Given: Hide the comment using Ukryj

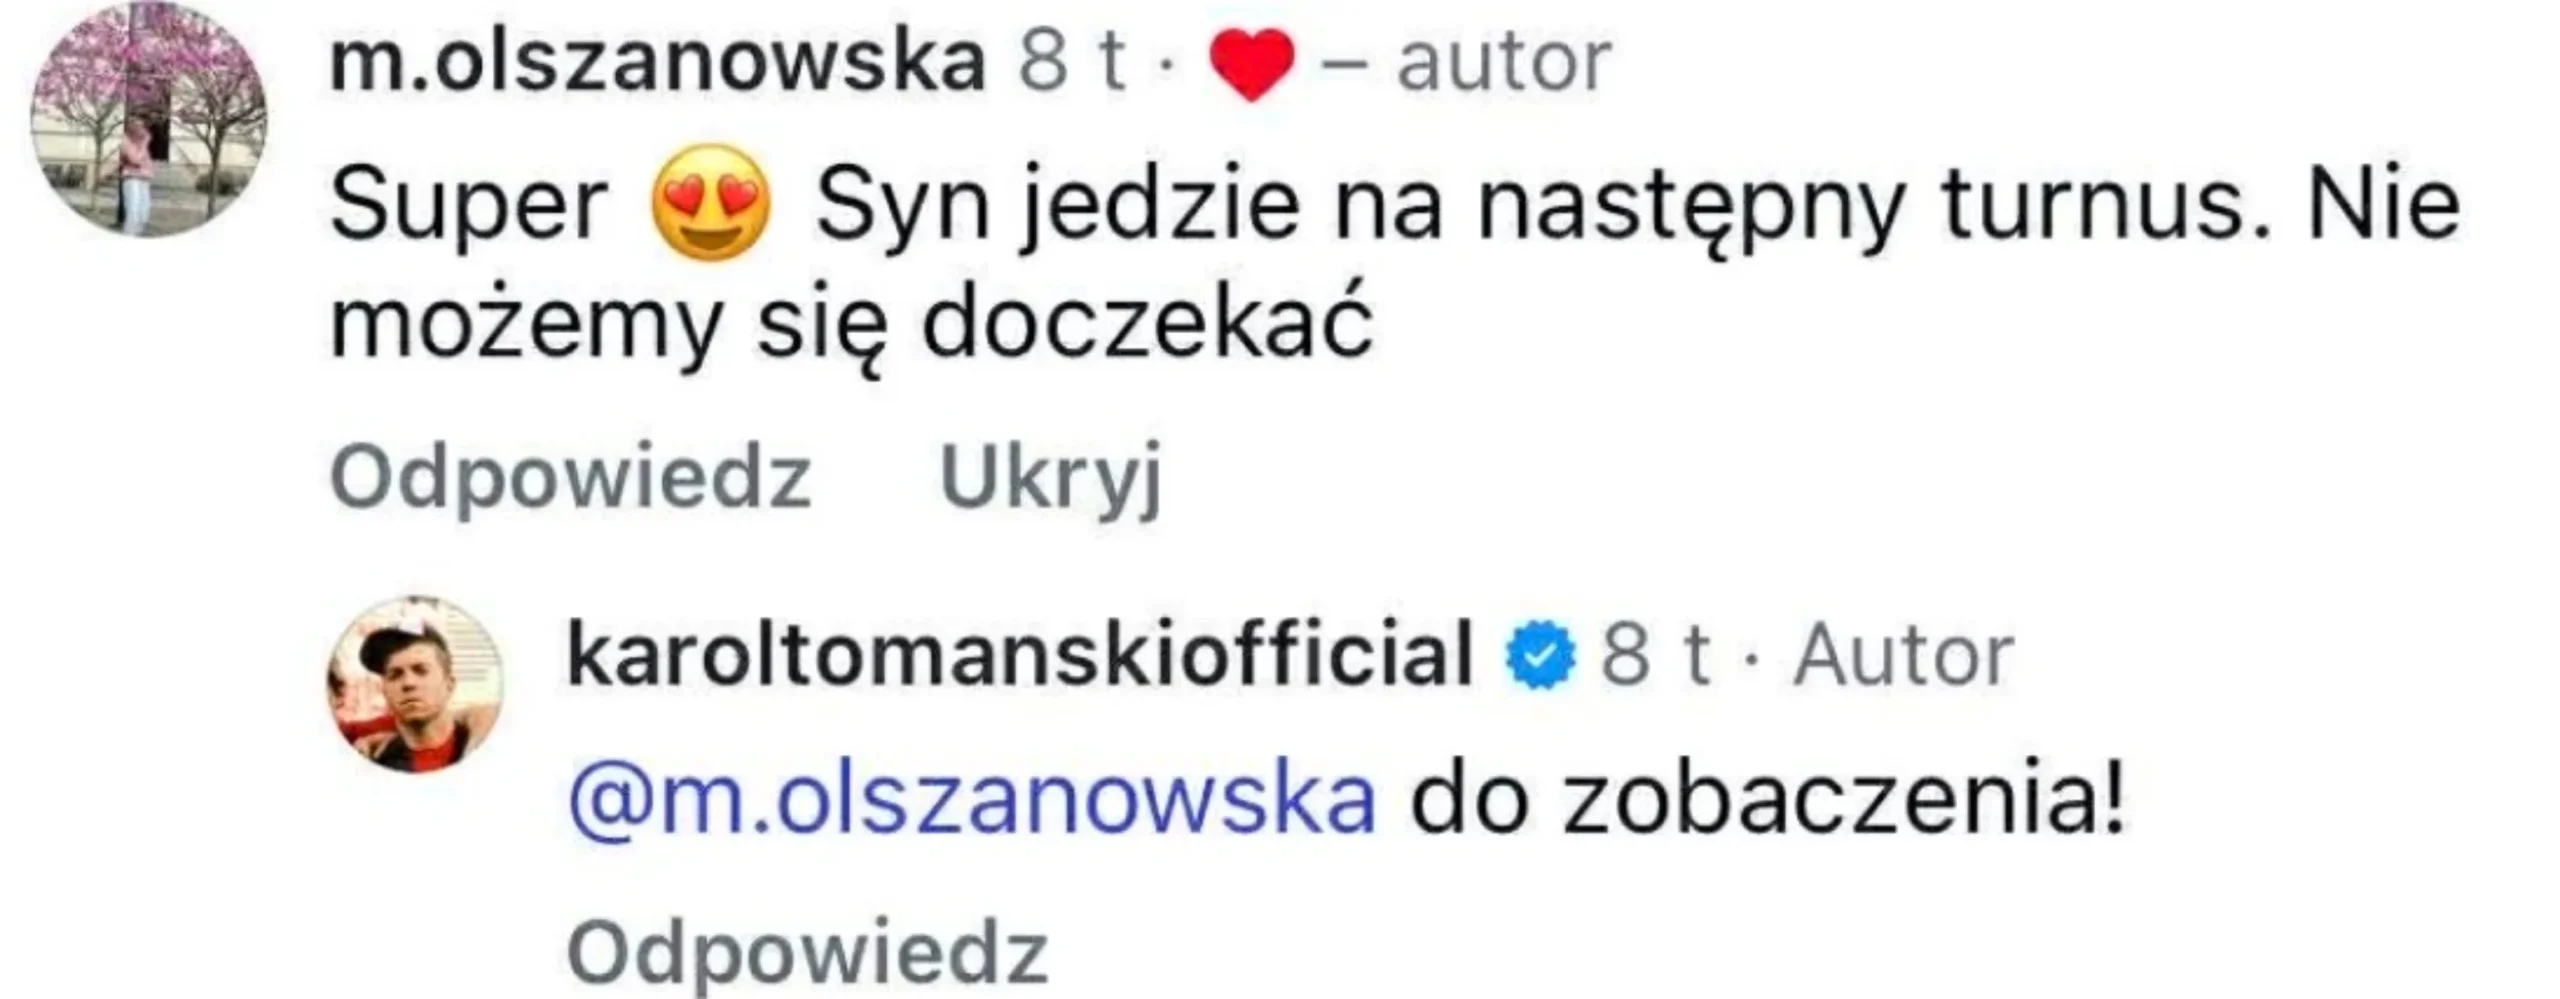Looking at the screenshot, I should 1050,478.
